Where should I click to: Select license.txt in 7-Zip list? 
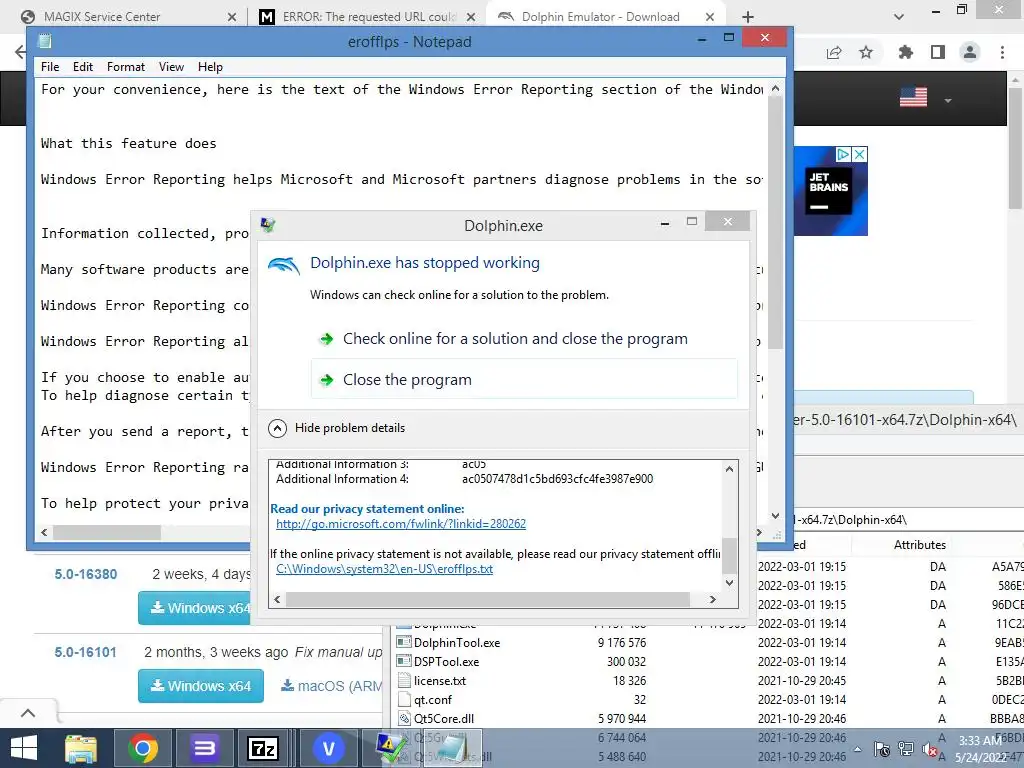tap(440, 681)
